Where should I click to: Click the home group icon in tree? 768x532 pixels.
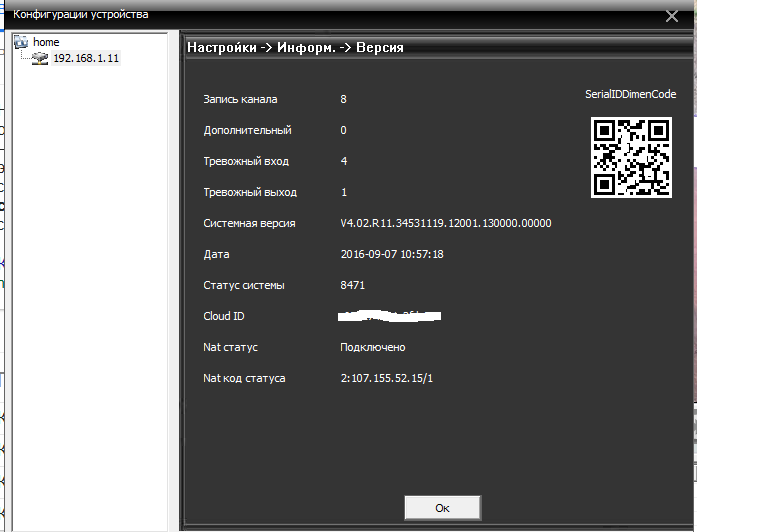(x=22, y=42)
